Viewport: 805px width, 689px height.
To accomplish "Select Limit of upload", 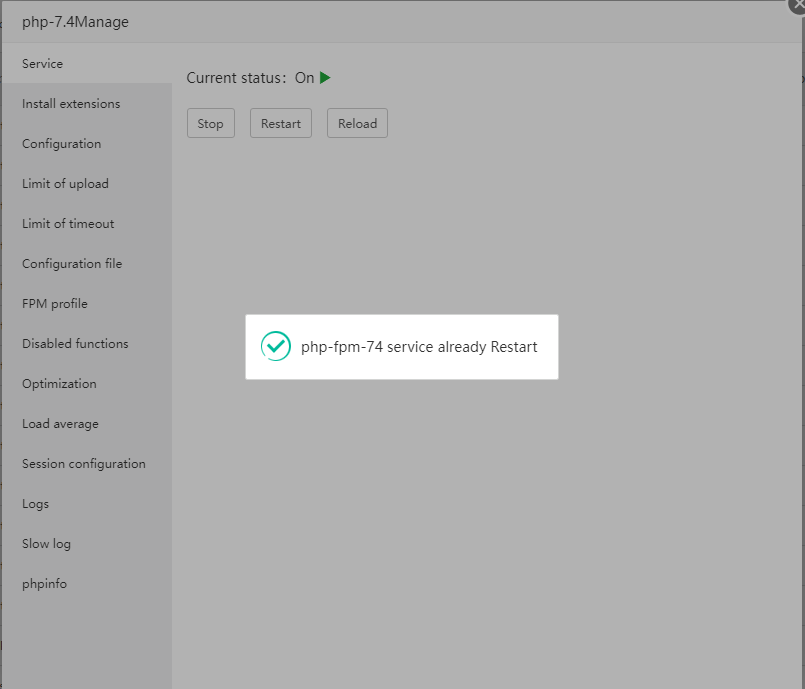I will [86, 184].
